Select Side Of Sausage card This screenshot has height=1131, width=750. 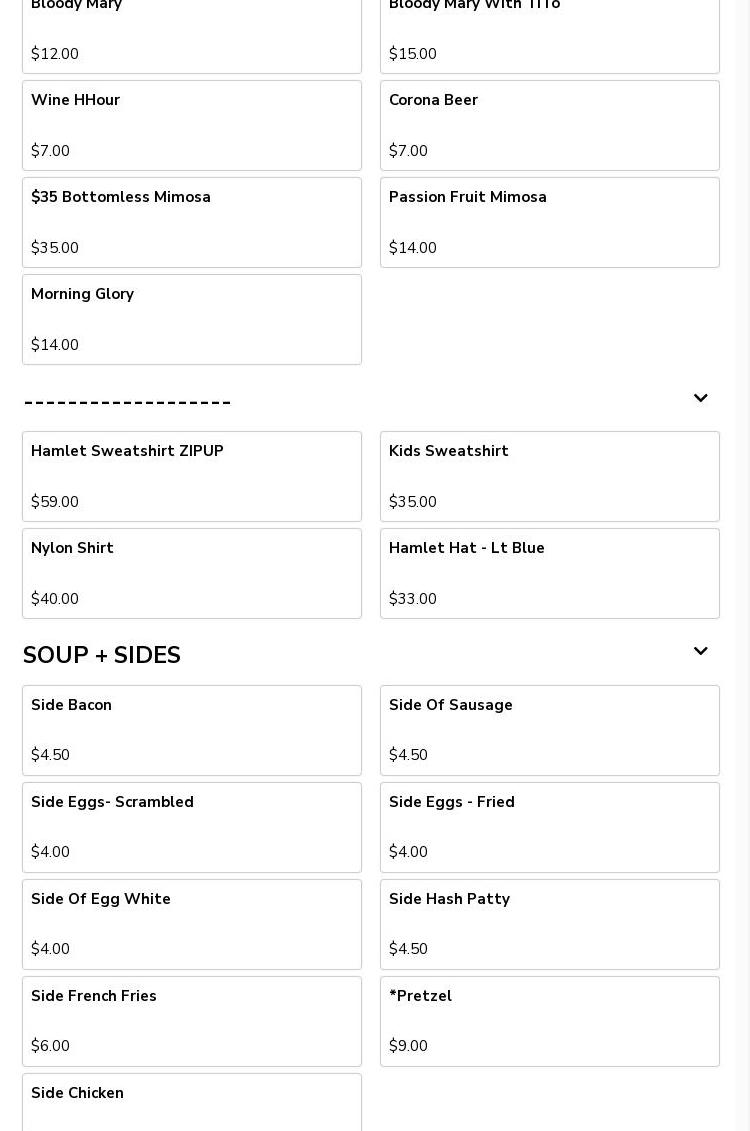tap(550, 730)
